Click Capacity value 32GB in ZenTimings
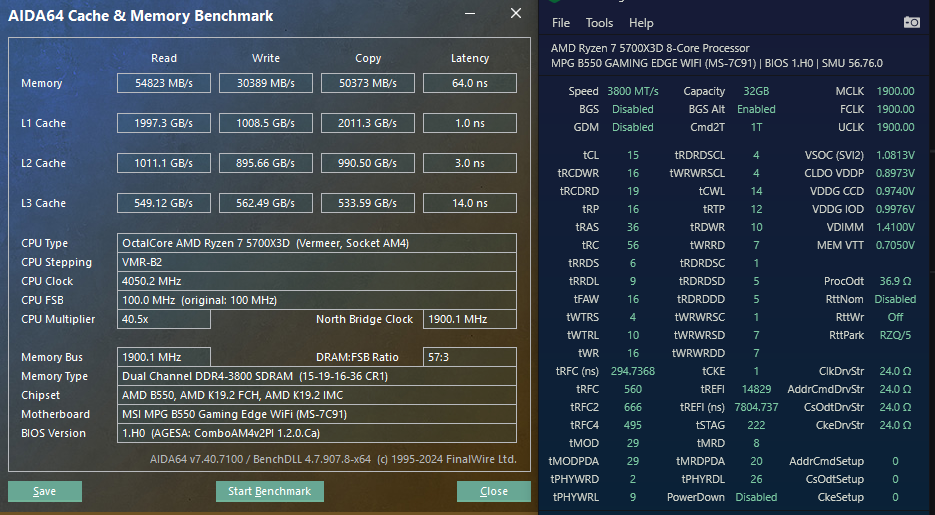 pos(756,91)
